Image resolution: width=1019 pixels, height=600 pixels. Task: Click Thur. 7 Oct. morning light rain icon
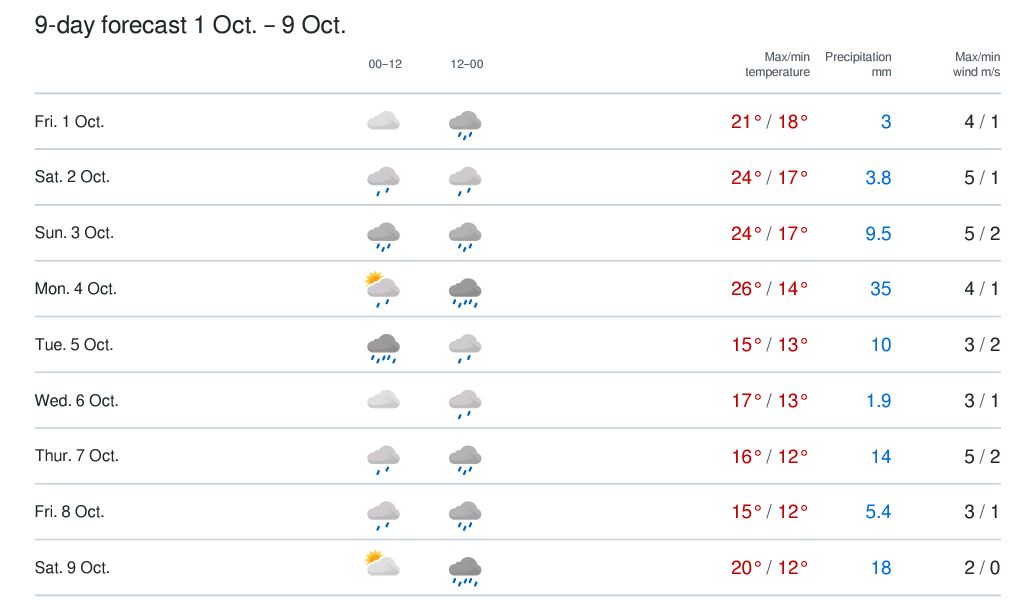(x=383, y=460)
